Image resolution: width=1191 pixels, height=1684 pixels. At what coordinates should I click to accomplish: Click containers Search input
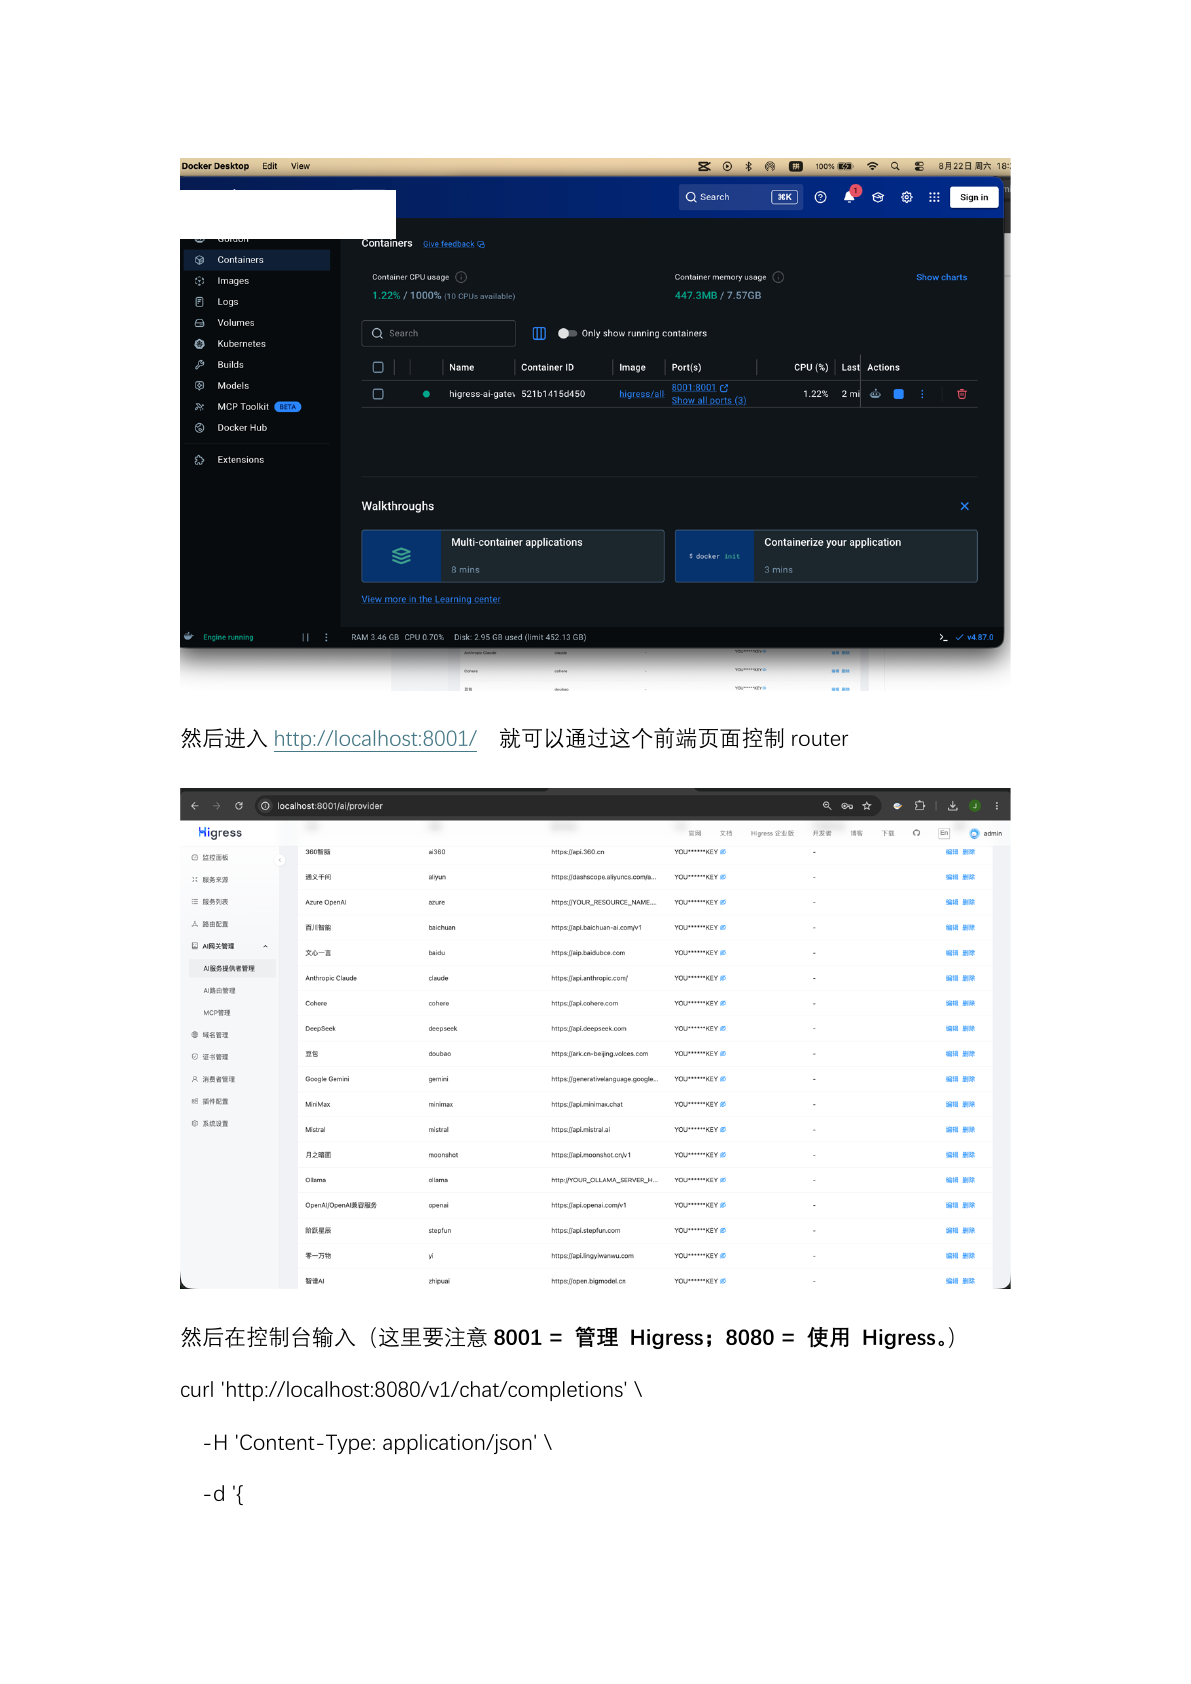[438, 333]
